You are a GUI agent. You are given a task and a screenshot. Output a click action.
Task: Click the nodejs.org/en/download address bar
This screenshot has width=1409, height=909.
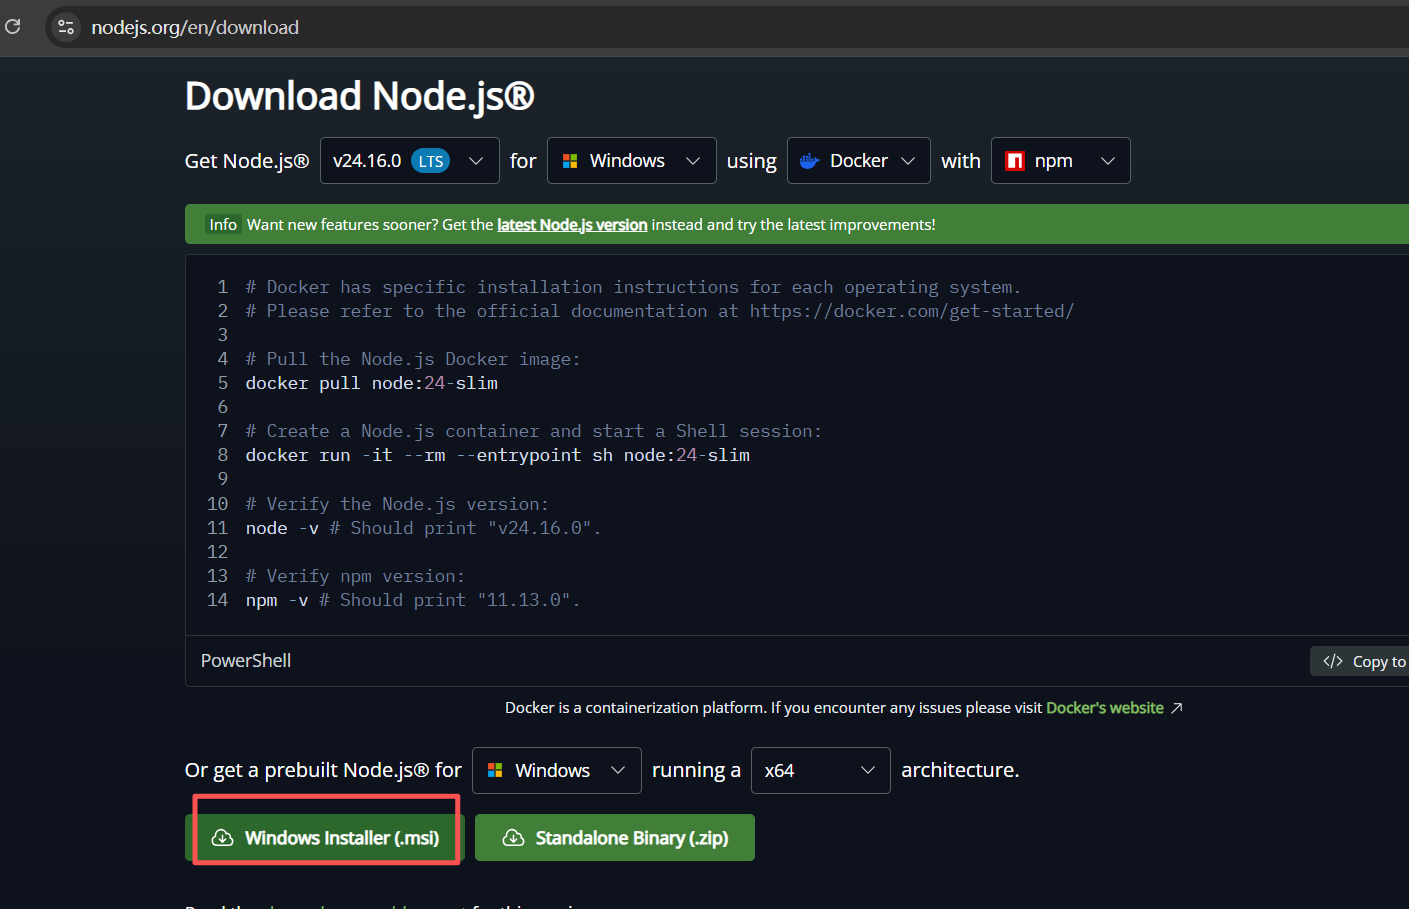coord(195,27)
